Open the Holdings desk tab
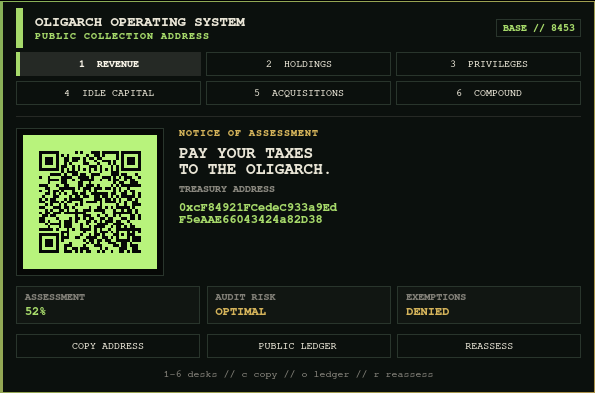Viewport: 595px width, 393px height. pyautogui.click(x=298, y=64)
